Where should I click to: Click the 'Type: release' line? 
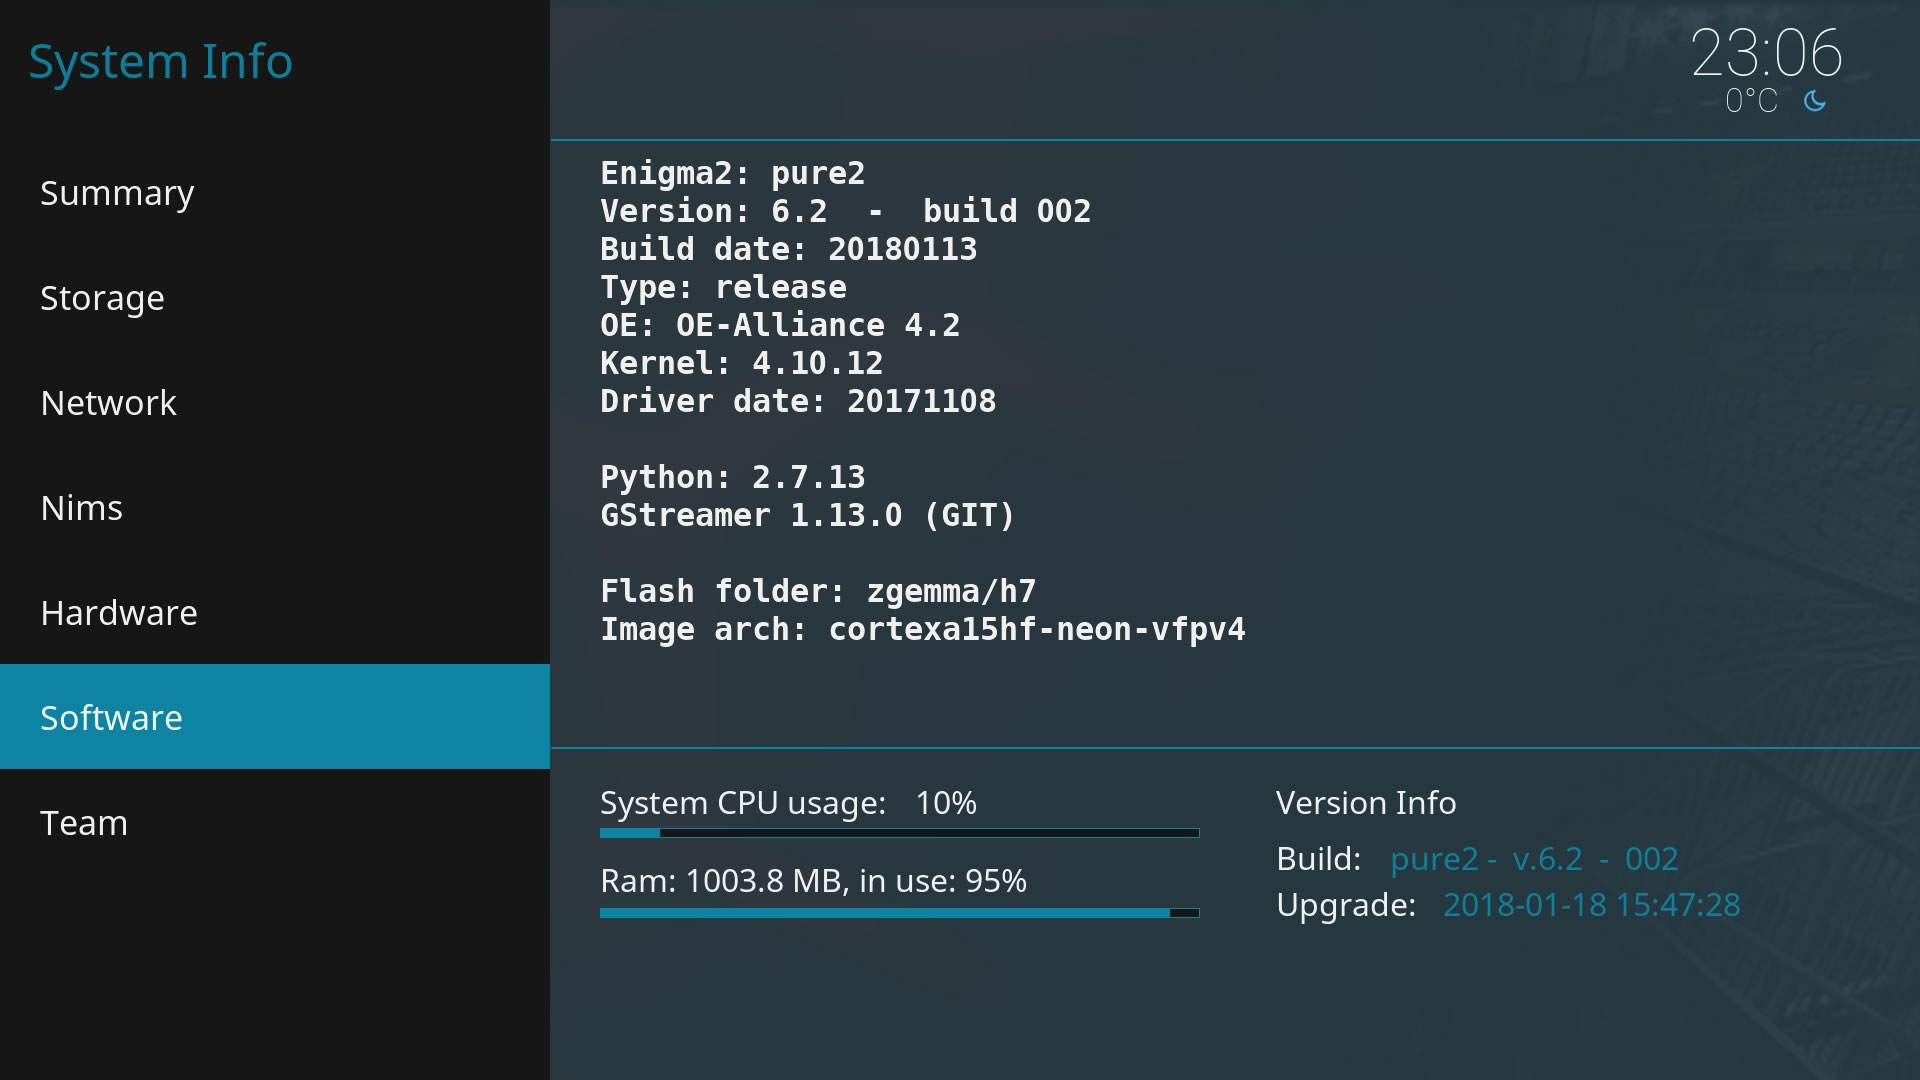[x=723, y=287]
